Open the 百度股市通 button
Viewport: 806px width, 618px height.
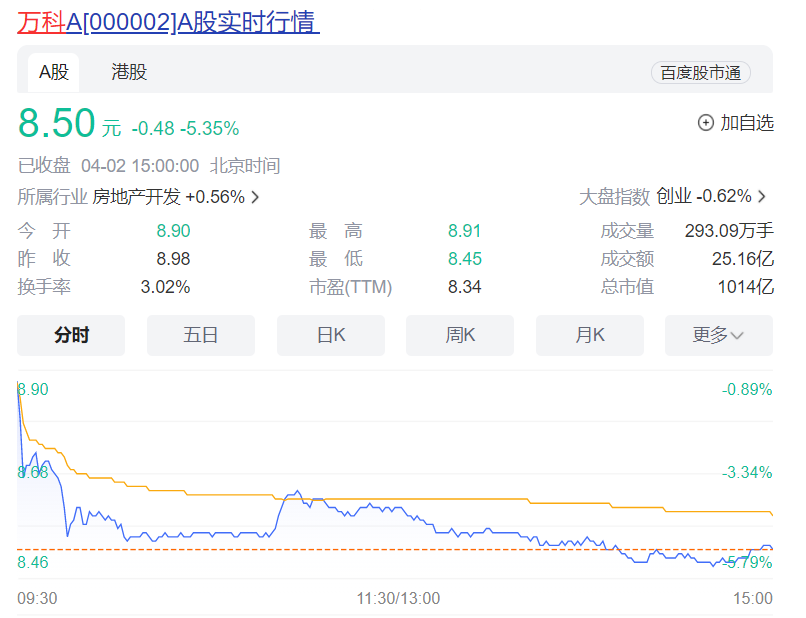(701, 72)
